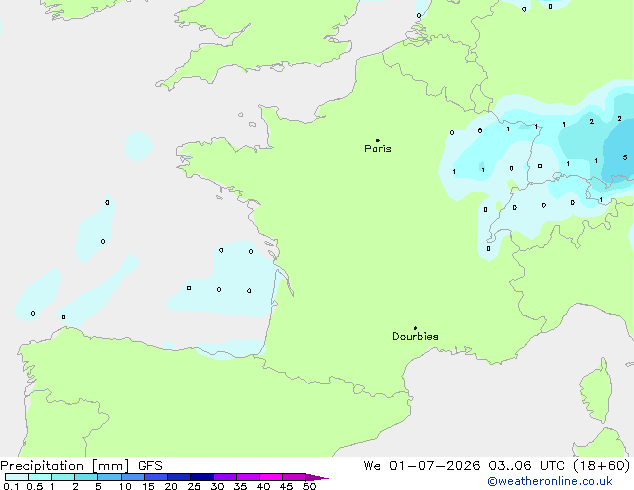Image resolution: width=634 pixels, height=490 pixels.
Task: Select the "Precipitation [mm] GFS" title text
Action: click(x=81, y=466)
